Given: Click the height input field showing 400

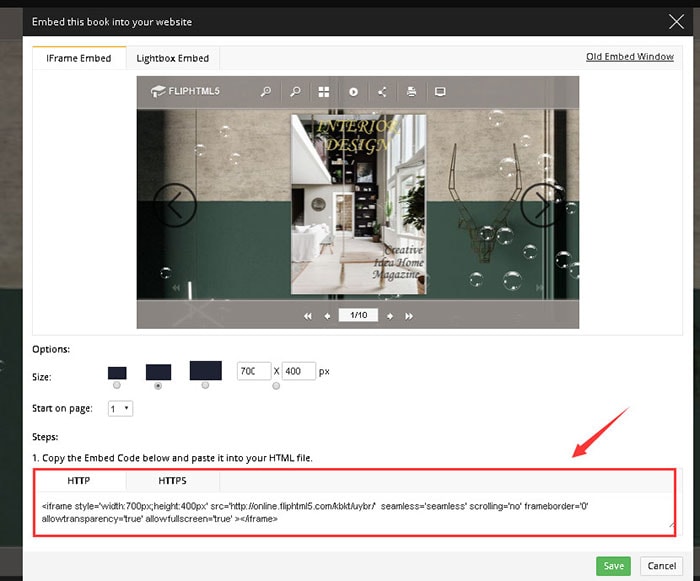Looking at the screenshot, I should click(x=299, y=371).
